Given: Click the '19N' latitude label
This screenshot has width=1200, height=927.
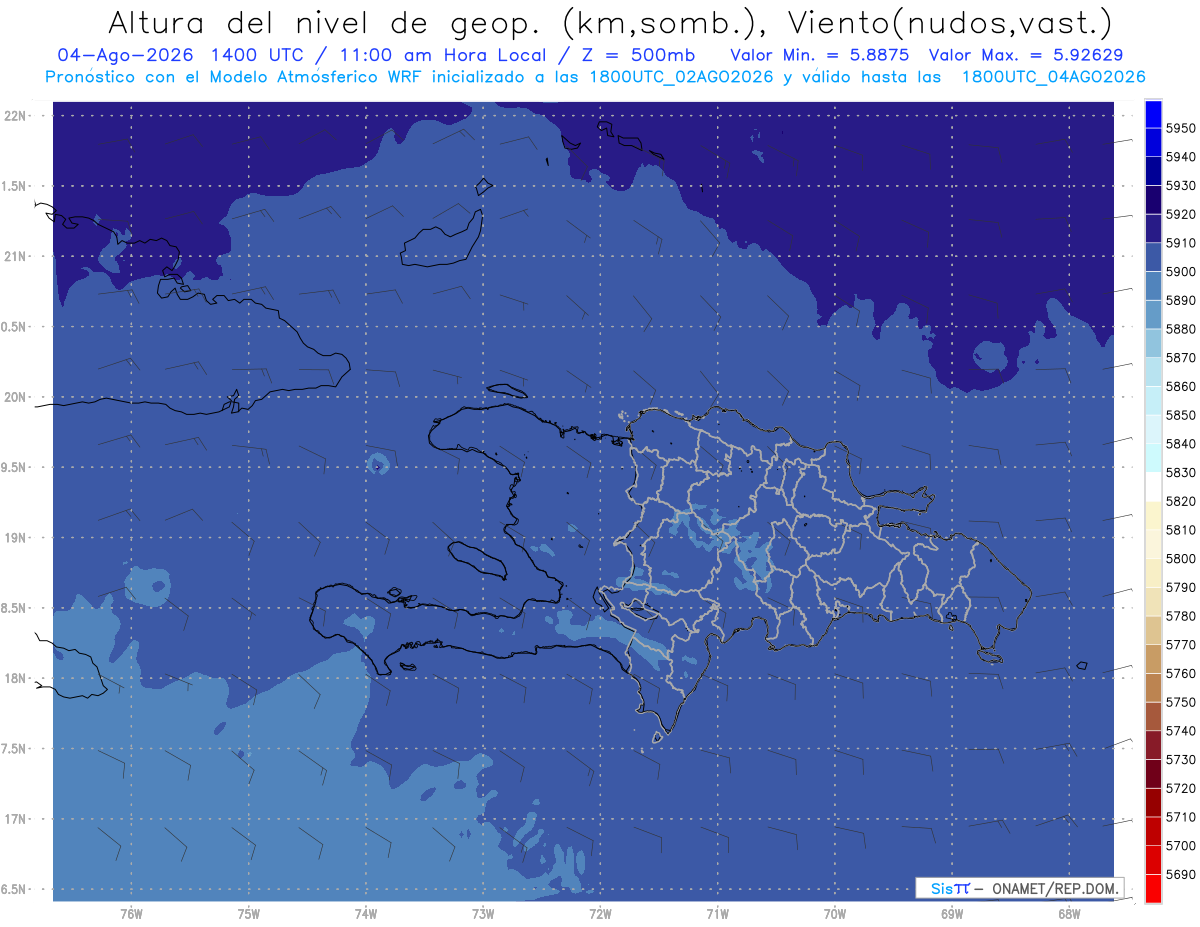Looking at the screenshot, I should tap(15, 538).
